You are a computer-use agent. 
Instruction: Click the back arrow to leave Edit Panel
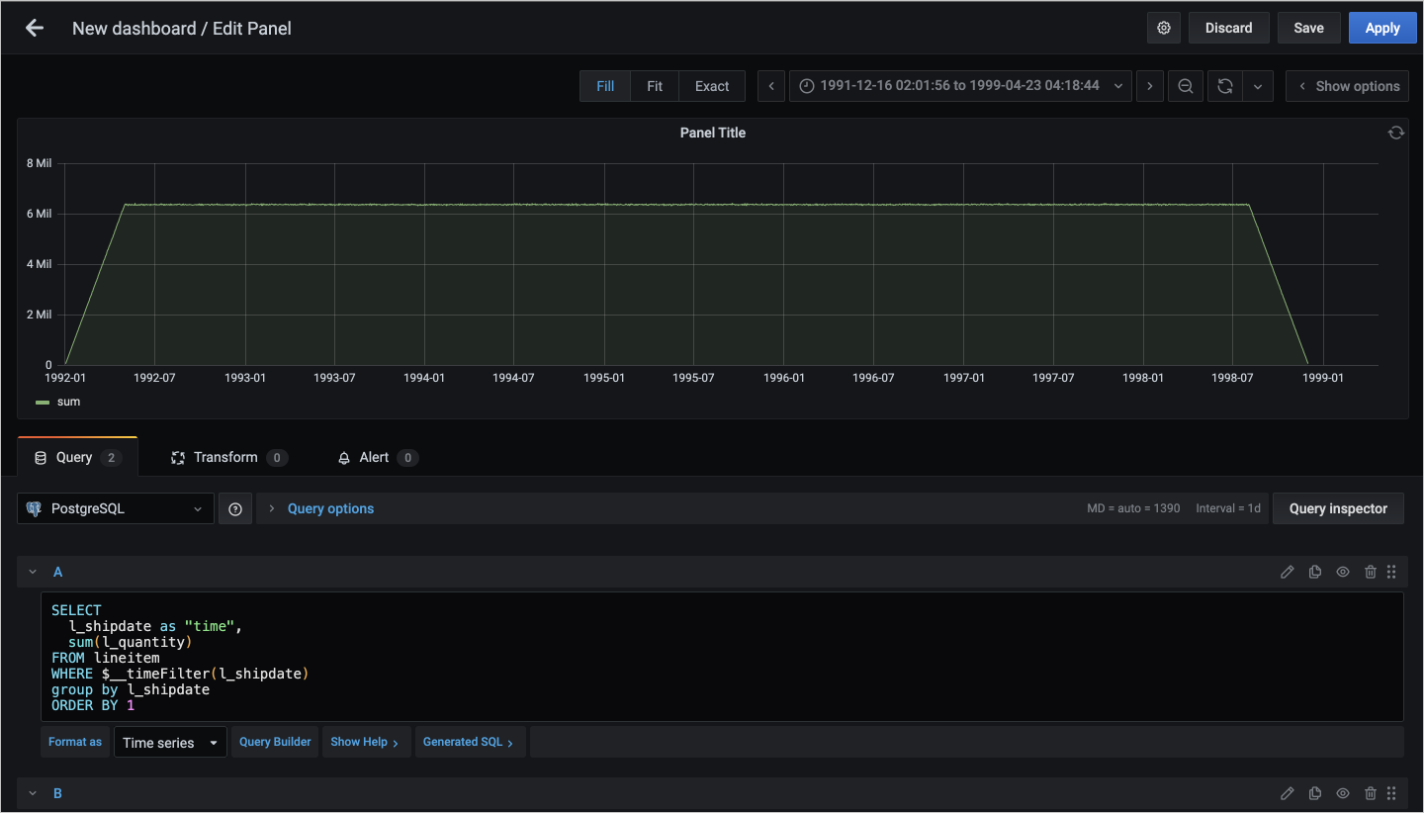point(34,28)
